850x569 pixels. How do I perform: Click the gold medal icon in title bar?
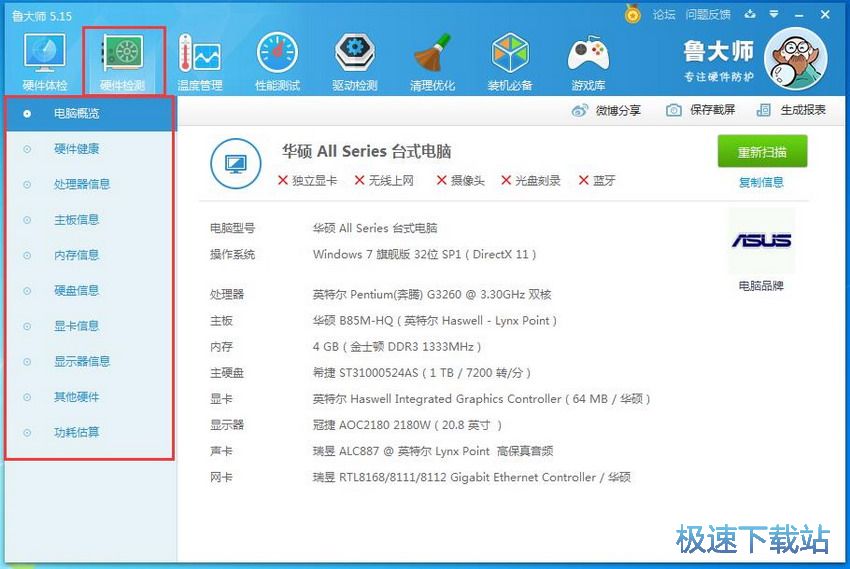click(632, 14)
